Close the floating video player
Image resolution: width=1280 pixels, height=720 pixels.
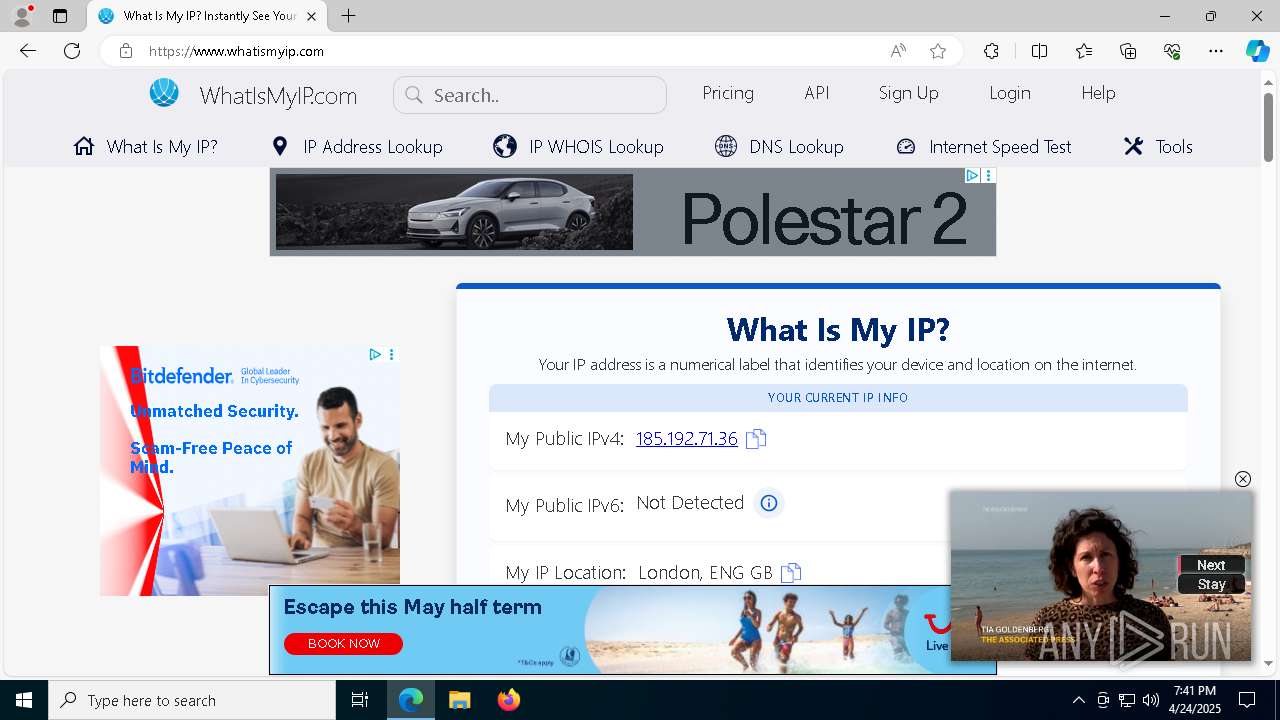(x=1243, y=479)
